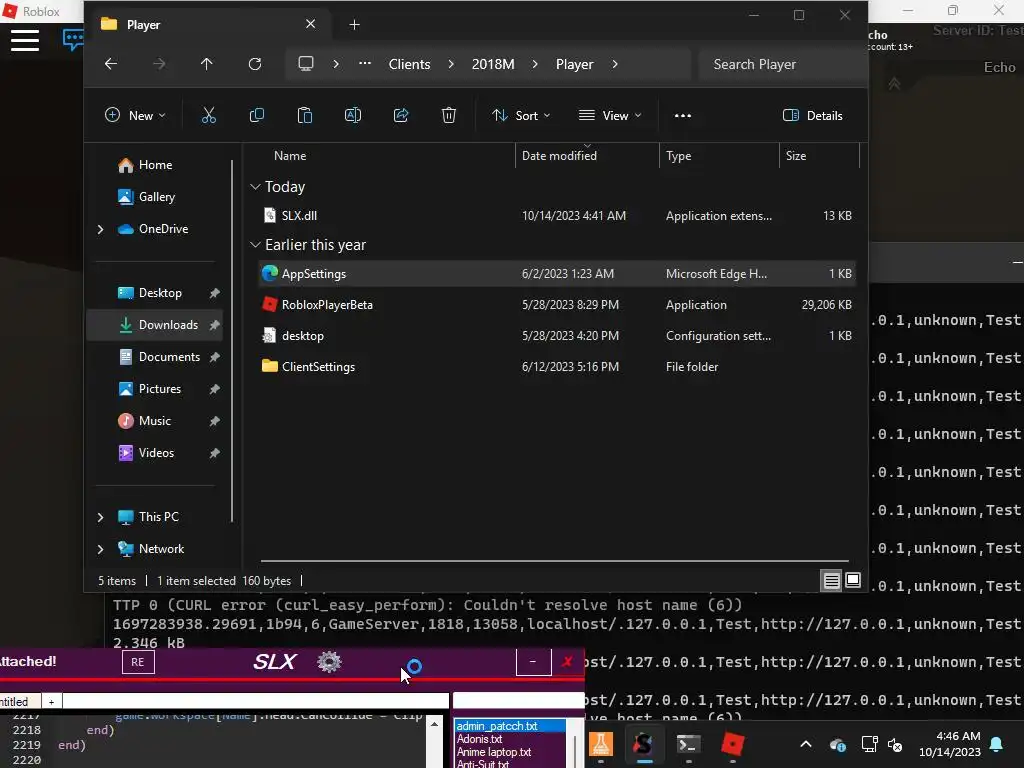Minimize the SLX window
This screenshot has height=768, width=1024.
tap(533, 662)
